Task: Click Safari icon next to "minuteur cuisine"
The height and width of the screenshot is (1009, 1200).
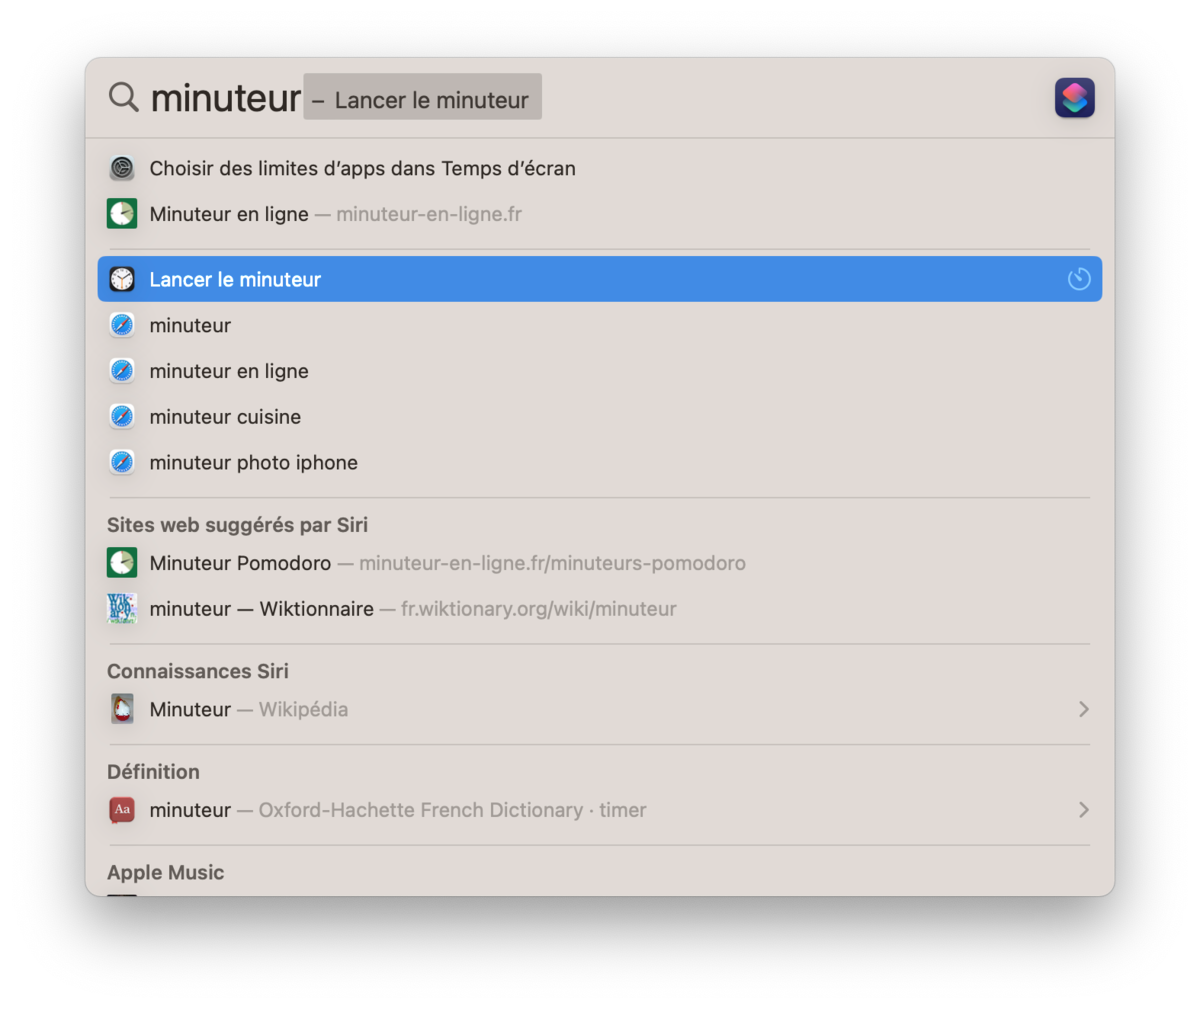Action: click(122, 417)
